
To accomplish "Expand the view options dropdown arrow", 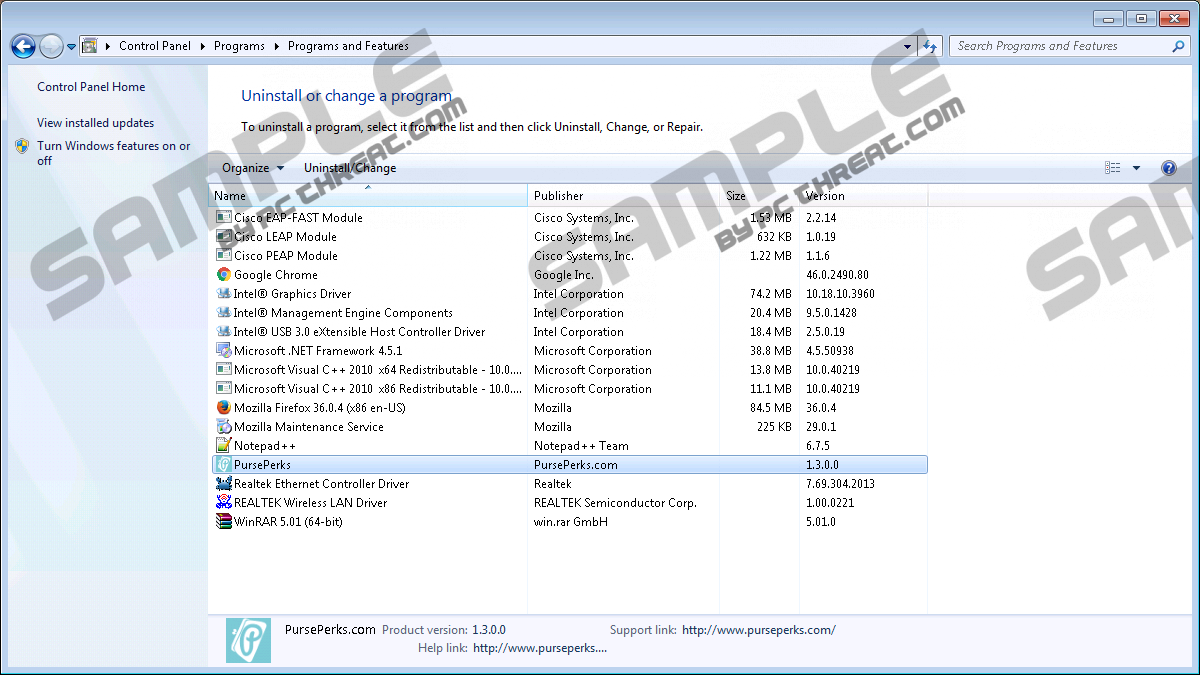I will pyautogui.click(x=1136, y=168).
